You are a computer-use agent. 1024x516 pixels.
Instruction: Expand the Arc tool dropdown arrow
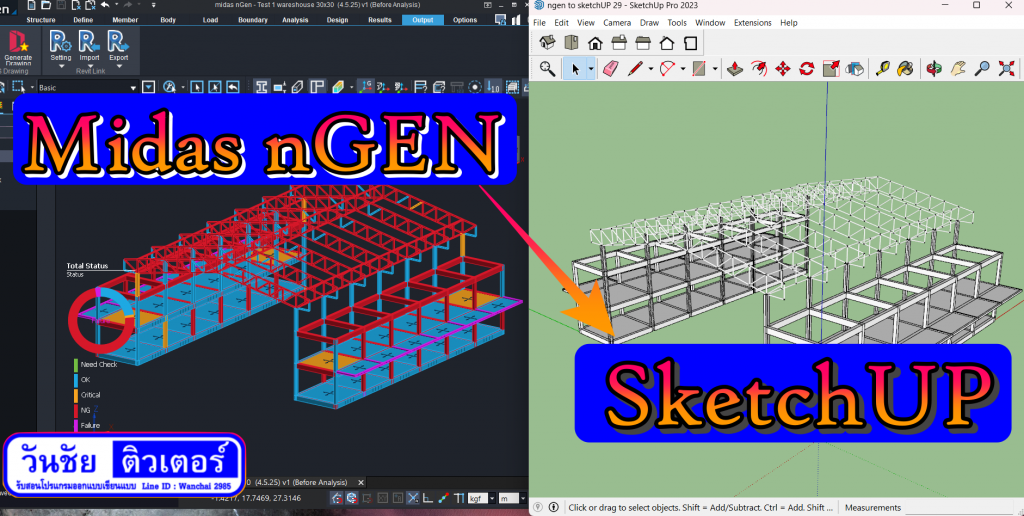click(x=683, y=69)
